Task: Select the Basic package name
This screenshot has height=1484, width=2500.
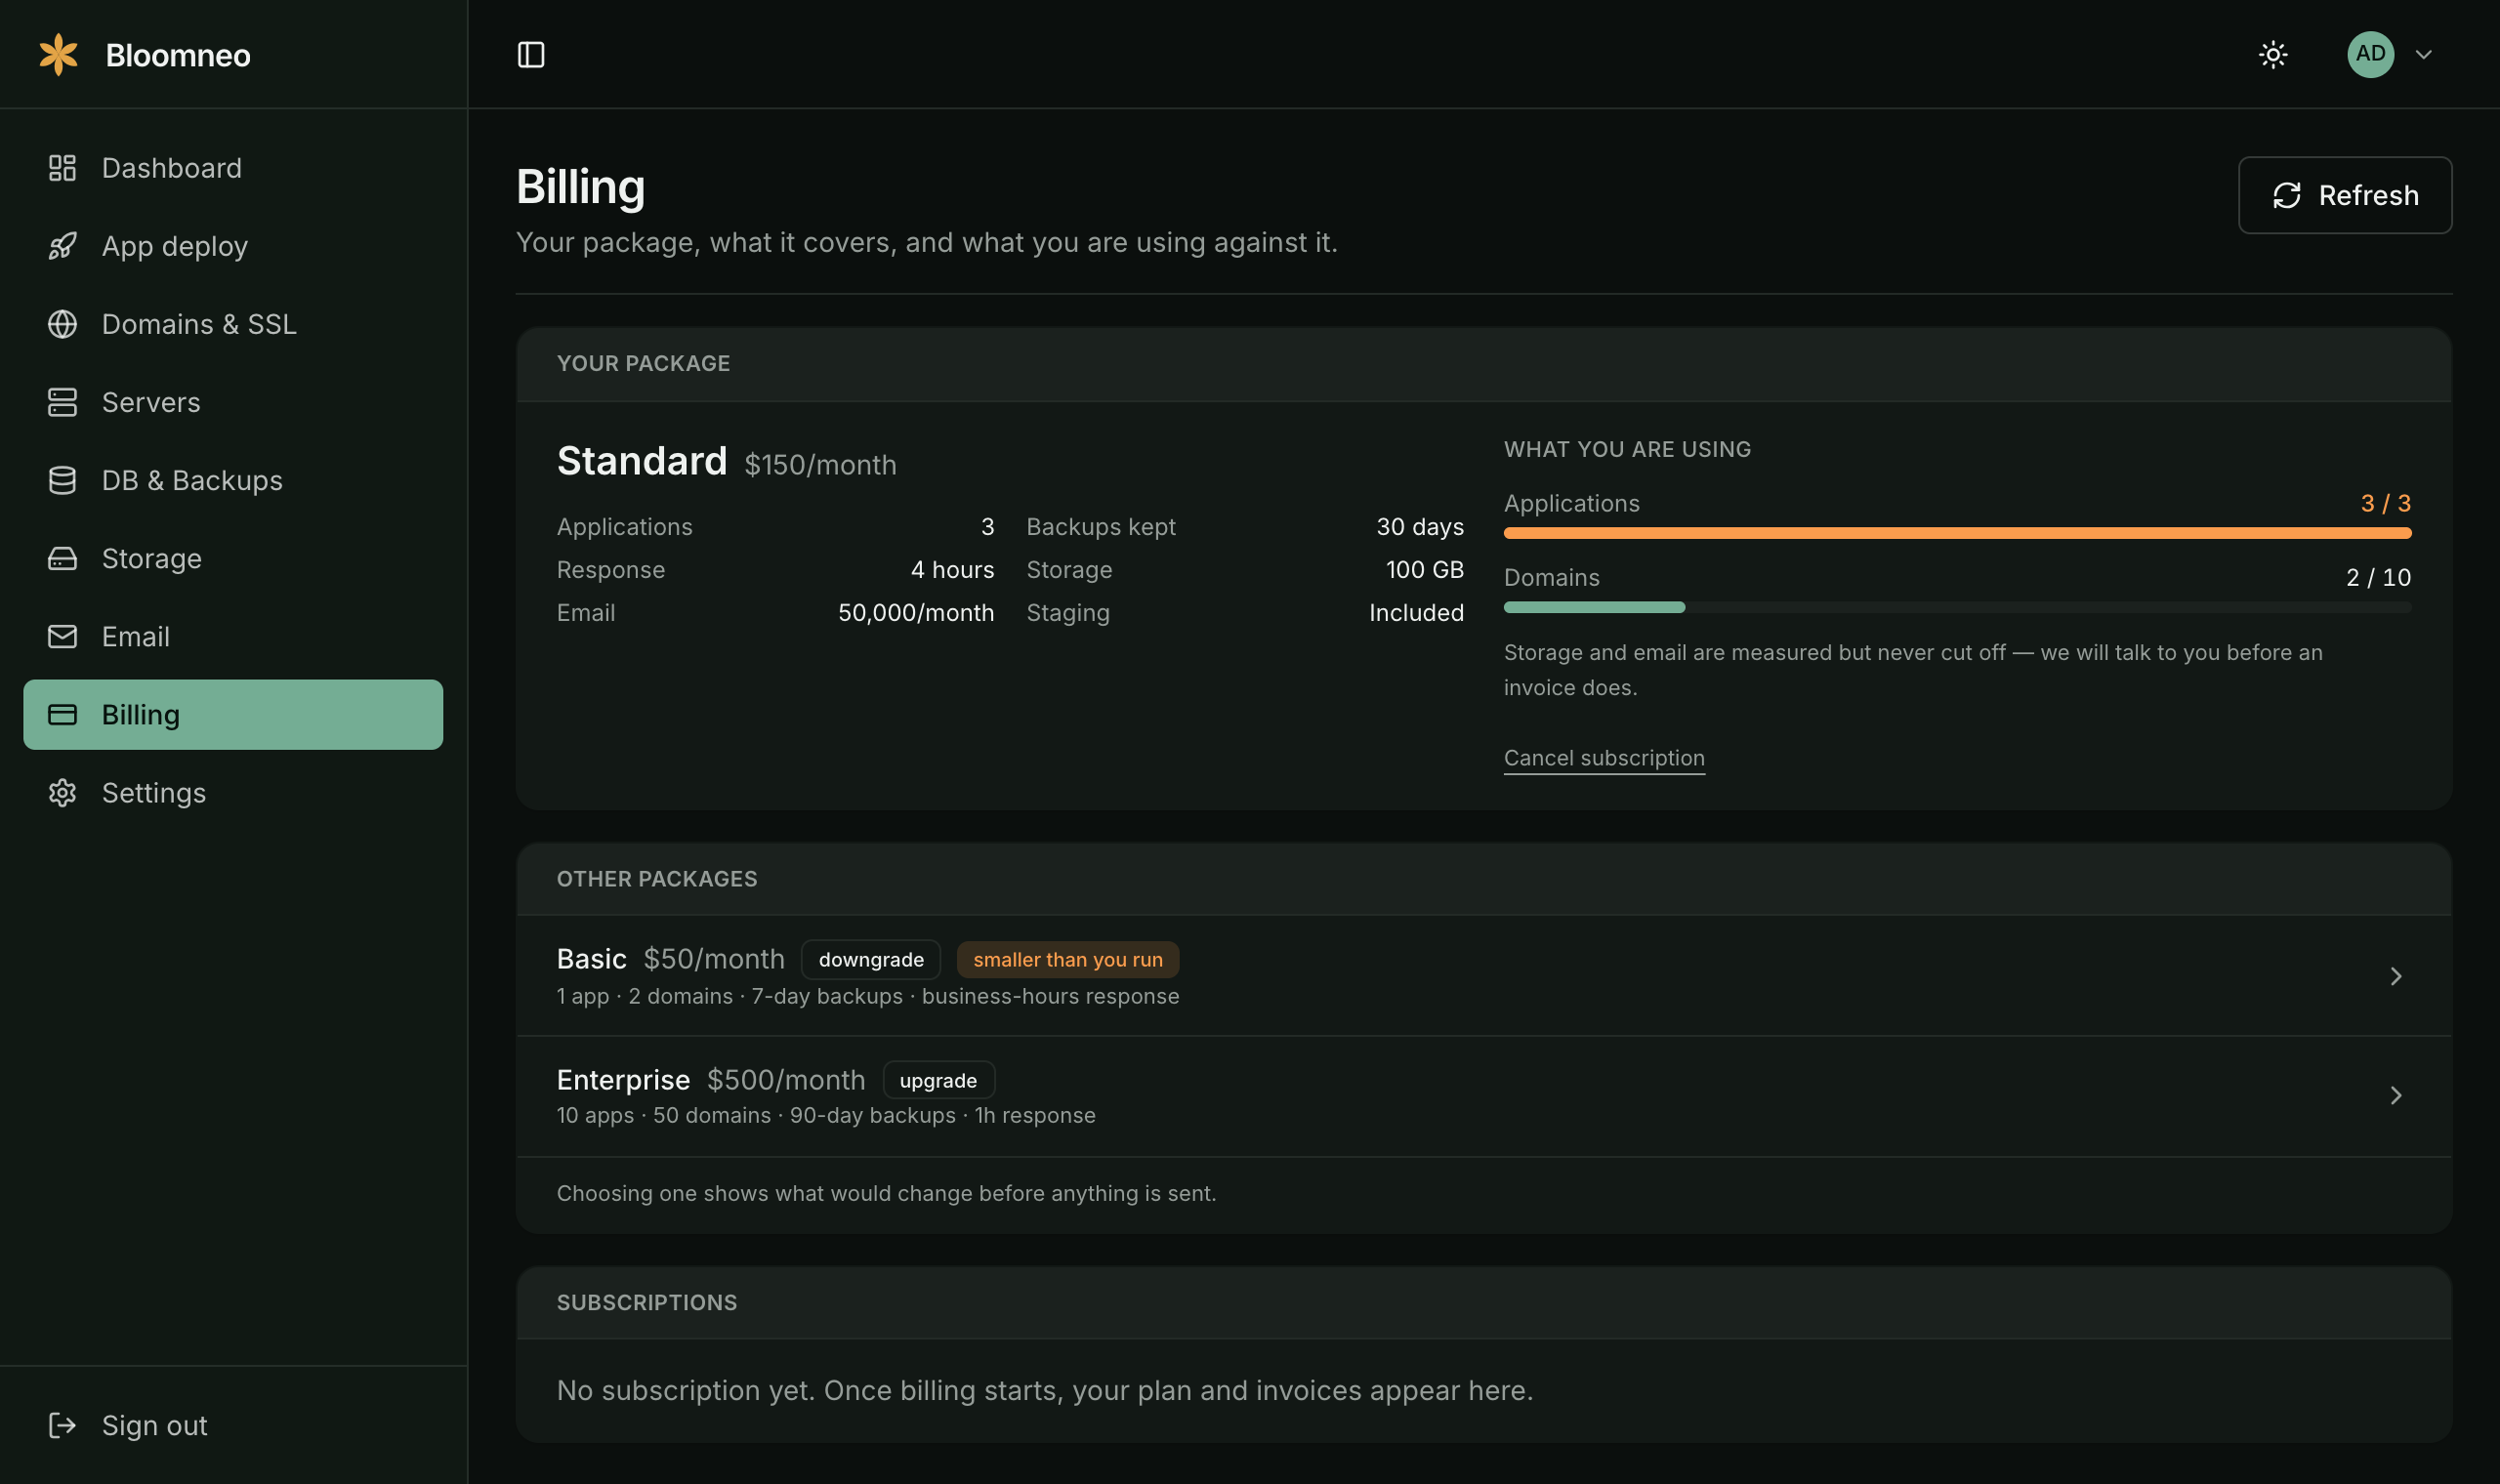Action: pos(591,959)
